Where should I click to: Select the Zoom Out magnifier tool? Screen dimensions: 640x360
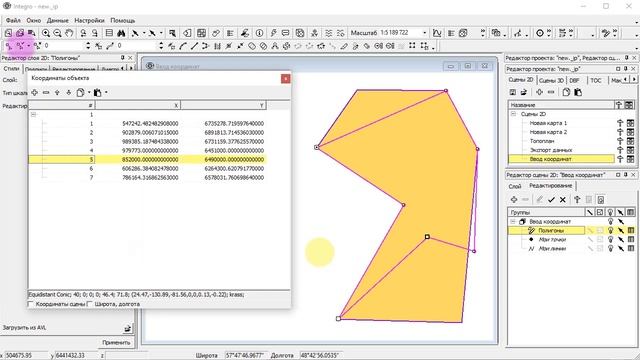58,33
